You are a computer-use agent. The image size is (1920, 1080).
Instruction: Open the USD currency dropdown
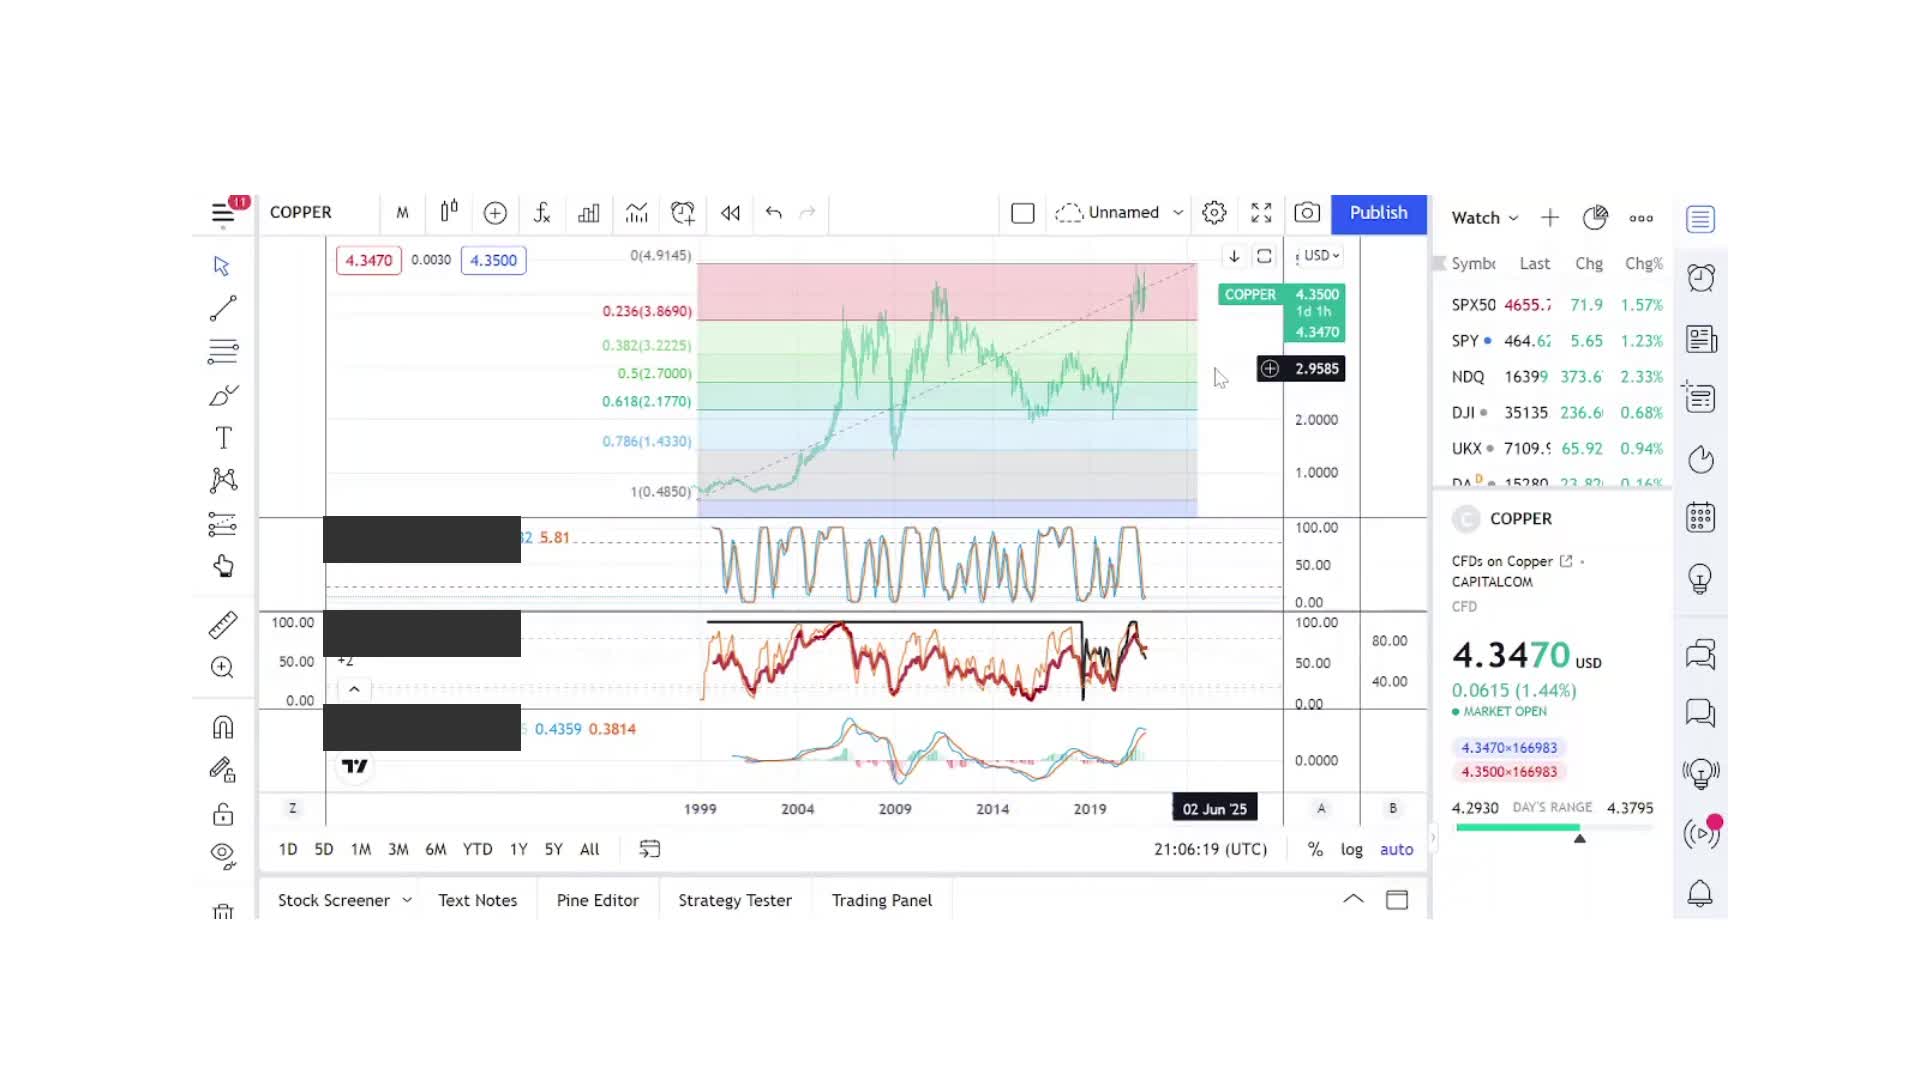[x=1318, y=255]
